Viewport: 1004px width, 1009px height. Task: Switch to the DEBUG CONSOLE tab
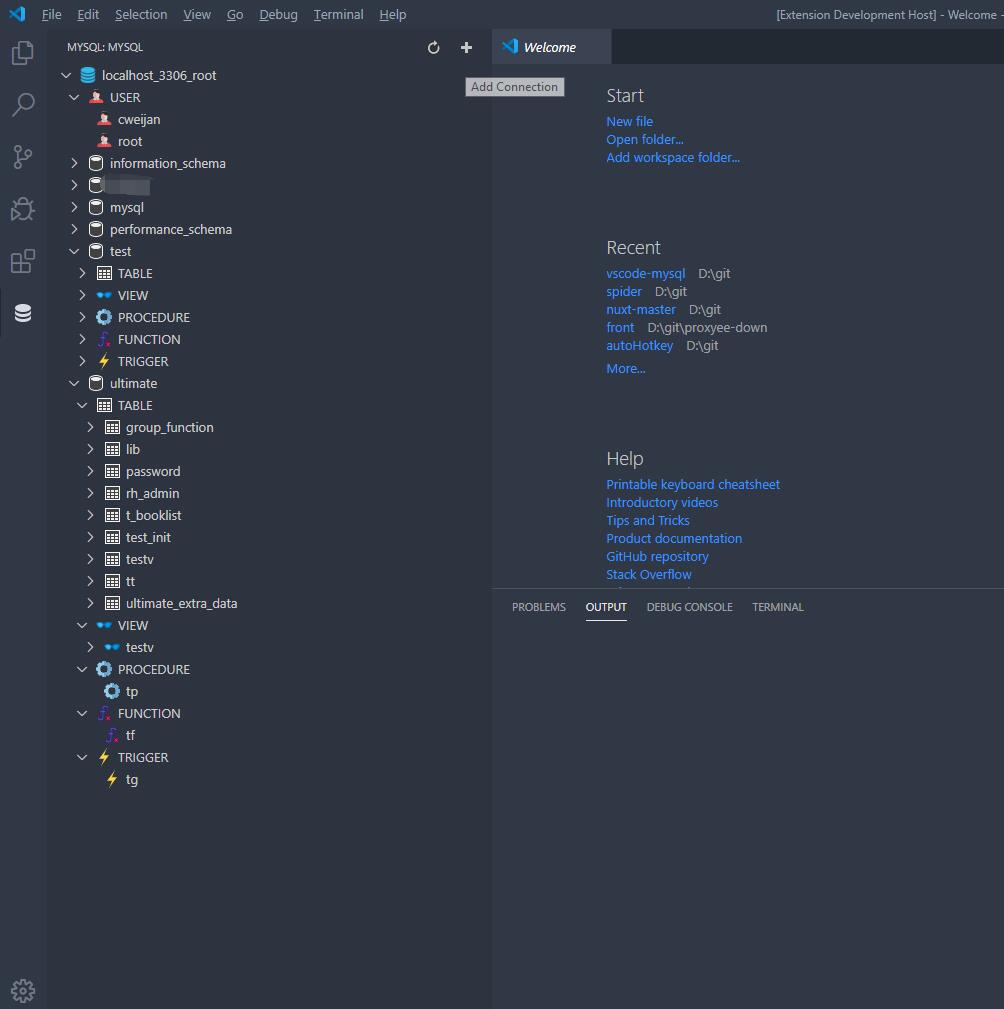[x=689, y=607]
